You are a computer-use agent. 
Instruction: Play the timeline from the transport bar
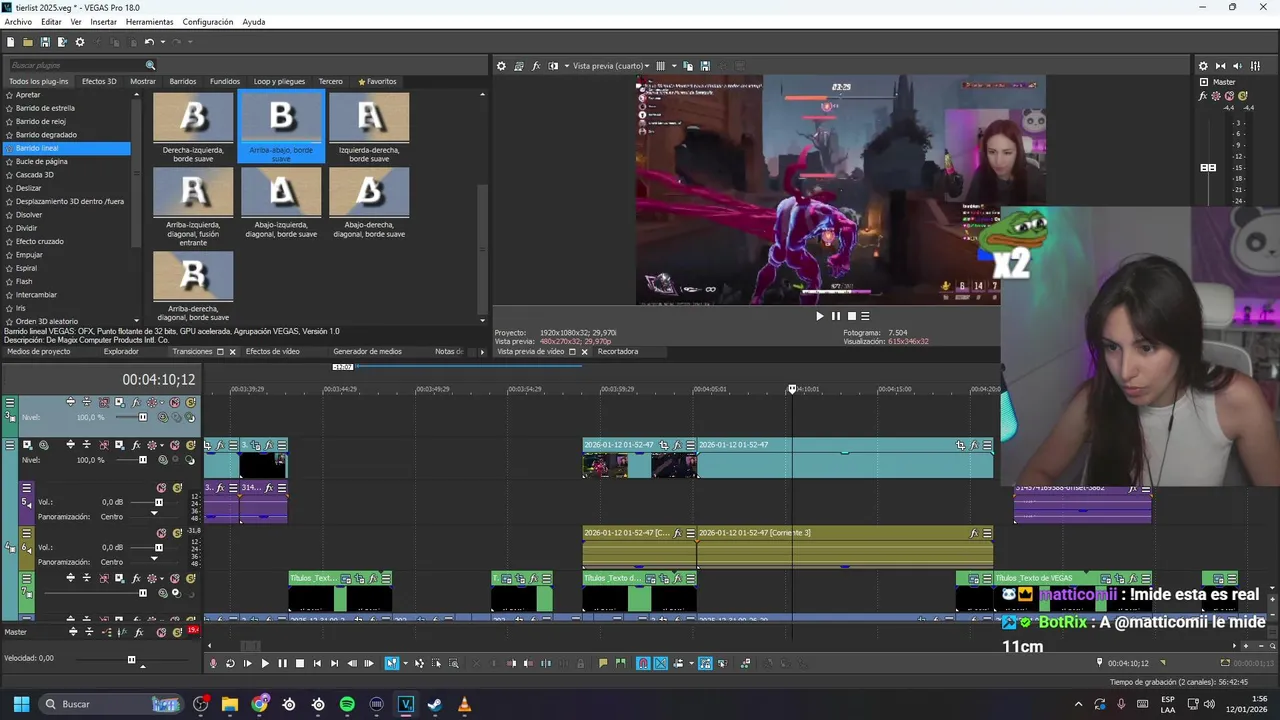point(265,663)
